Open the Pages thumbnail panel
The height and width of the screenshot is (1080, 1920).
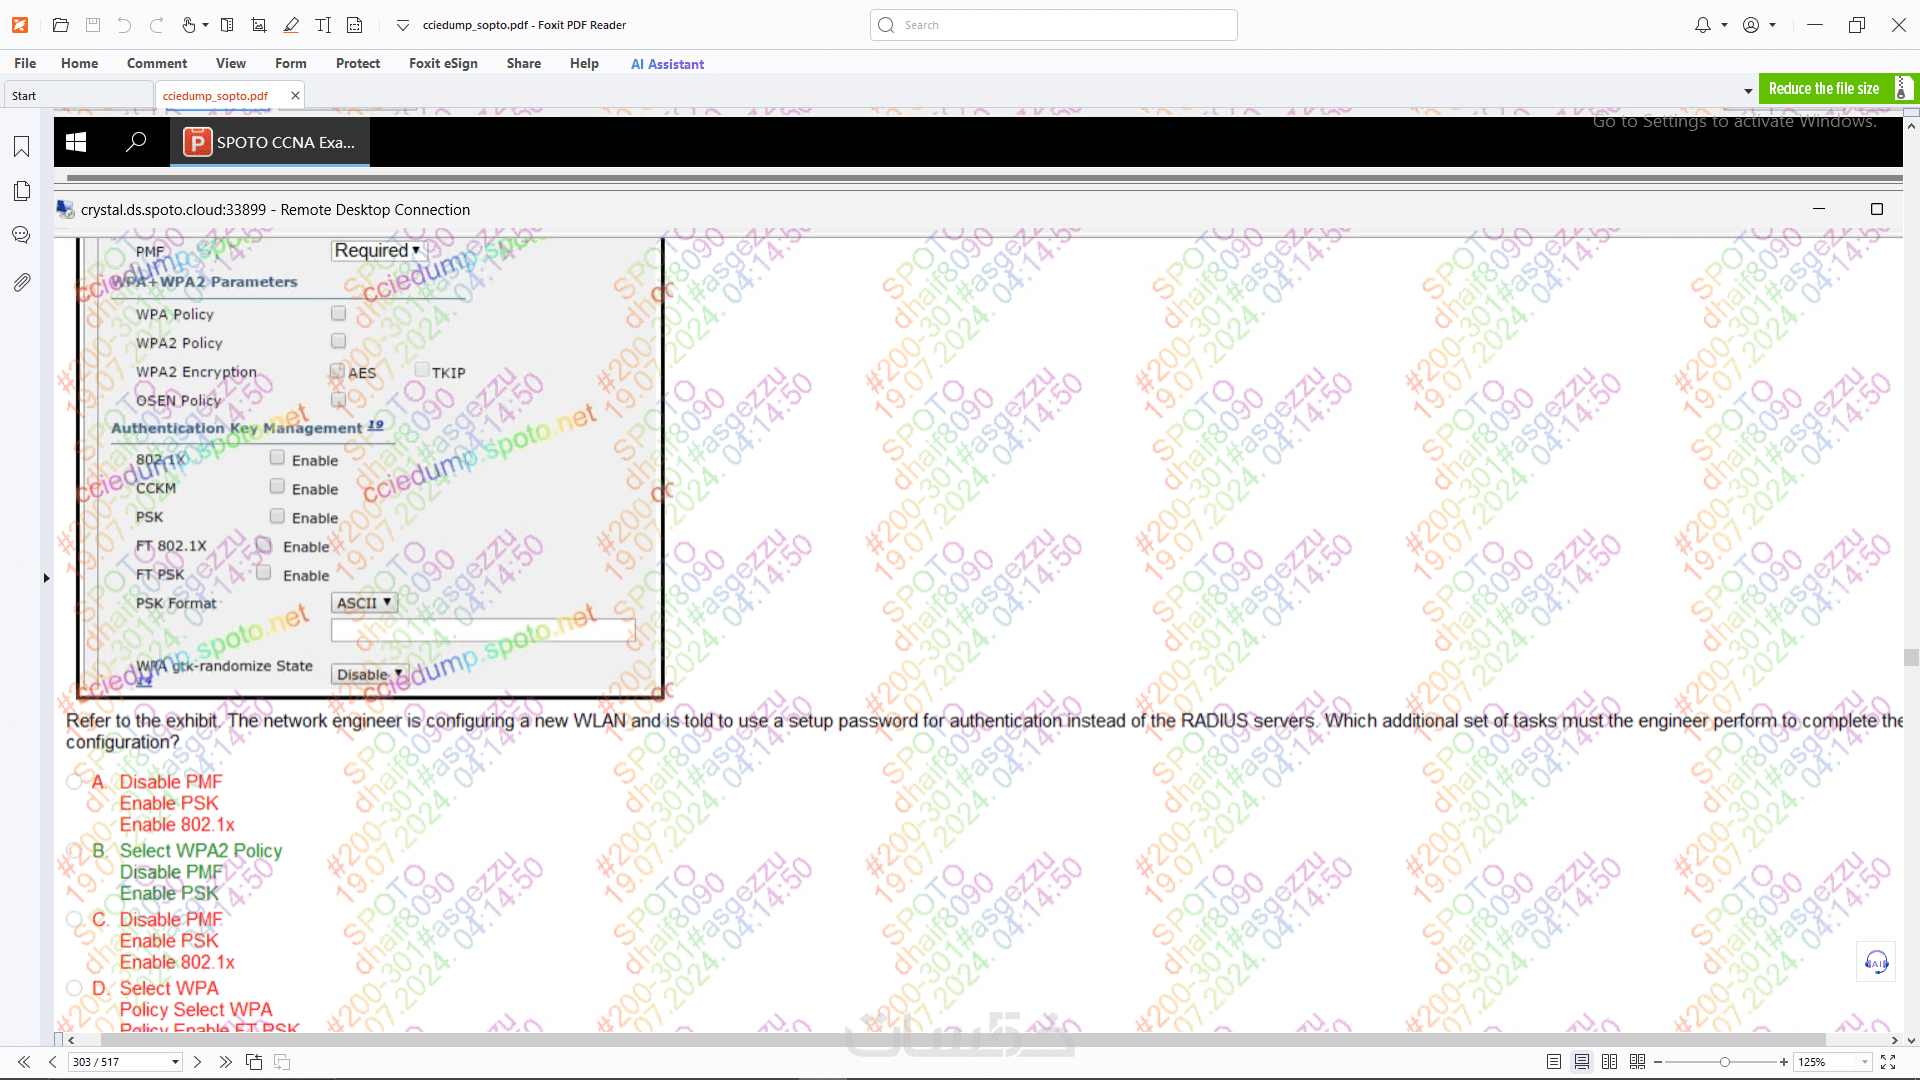point(21,191)
